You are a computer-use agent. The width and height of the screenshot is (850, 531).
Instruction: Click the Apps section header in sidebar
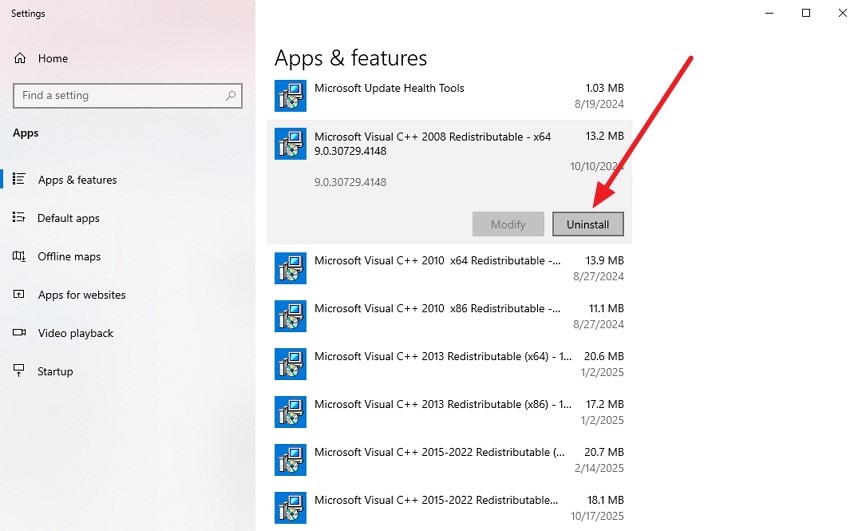[x=25, y=133]
